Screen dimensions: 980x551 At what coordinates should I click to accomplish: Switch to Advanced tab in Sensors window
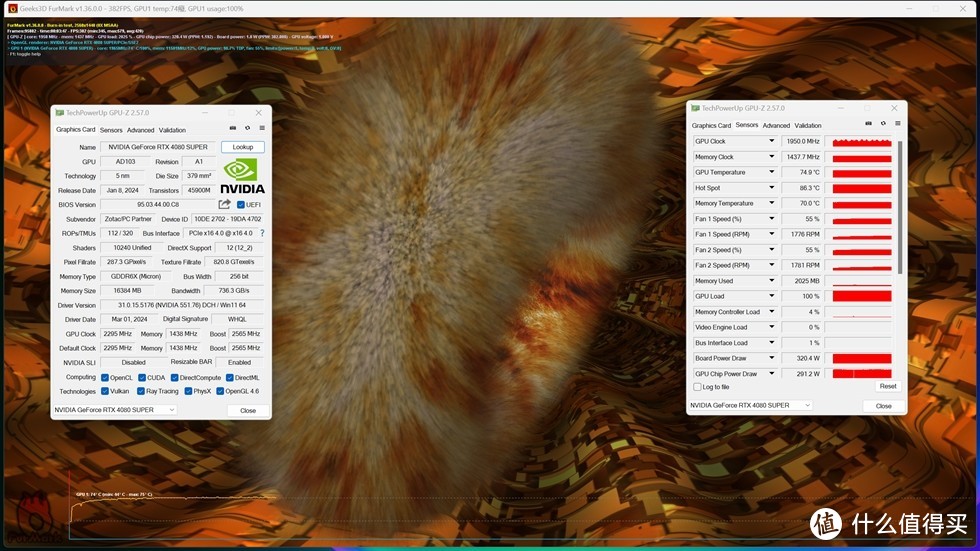click(x=776, y=126)
